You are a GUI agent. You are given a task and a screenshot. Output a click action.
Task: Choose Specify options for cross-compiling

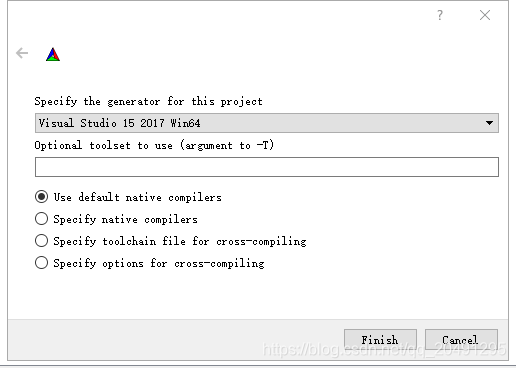pyautogui.click(x=41, y=263)
